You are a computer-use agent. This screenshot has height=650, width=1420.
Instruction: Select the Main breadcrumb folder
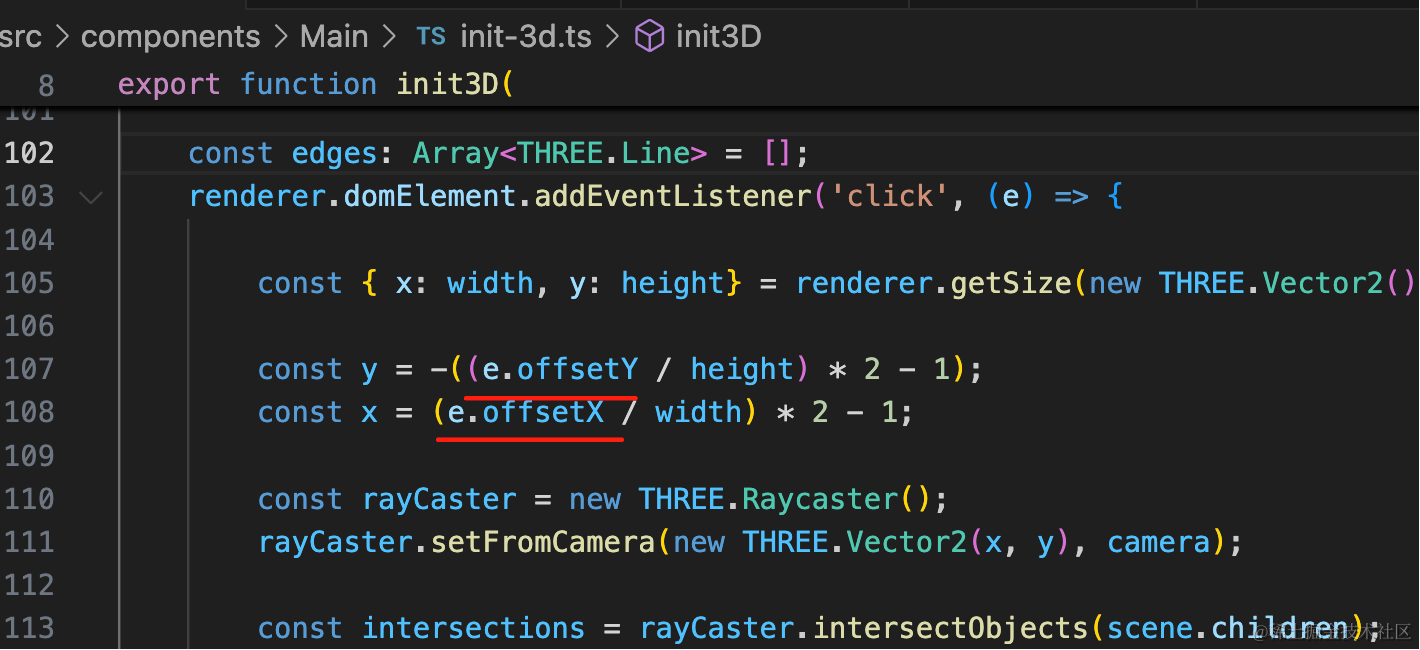tap(334, 37)
